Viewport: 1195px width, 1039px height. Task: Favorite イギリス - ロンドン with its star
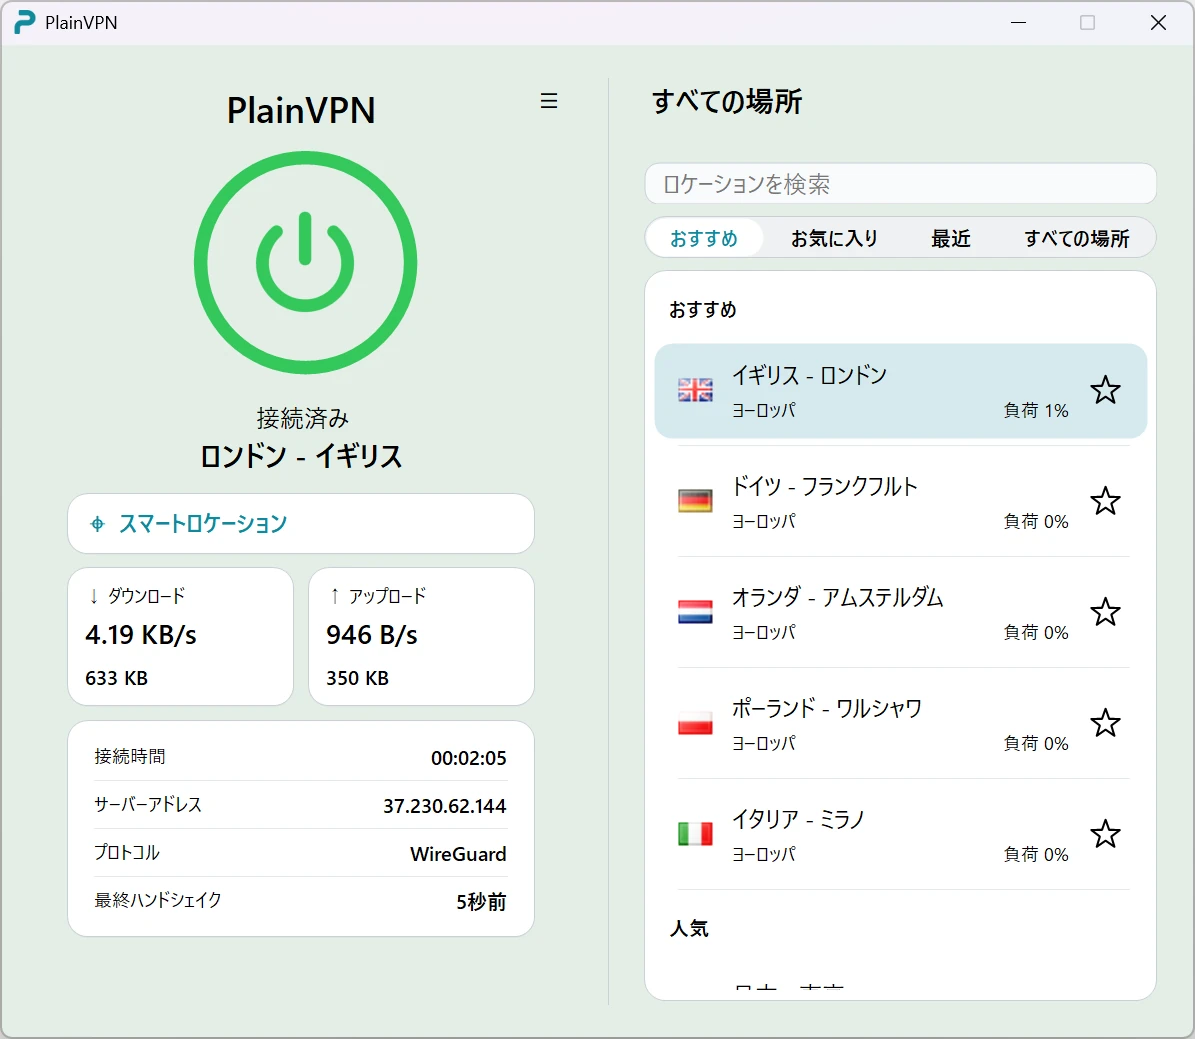coord(1105,390)
